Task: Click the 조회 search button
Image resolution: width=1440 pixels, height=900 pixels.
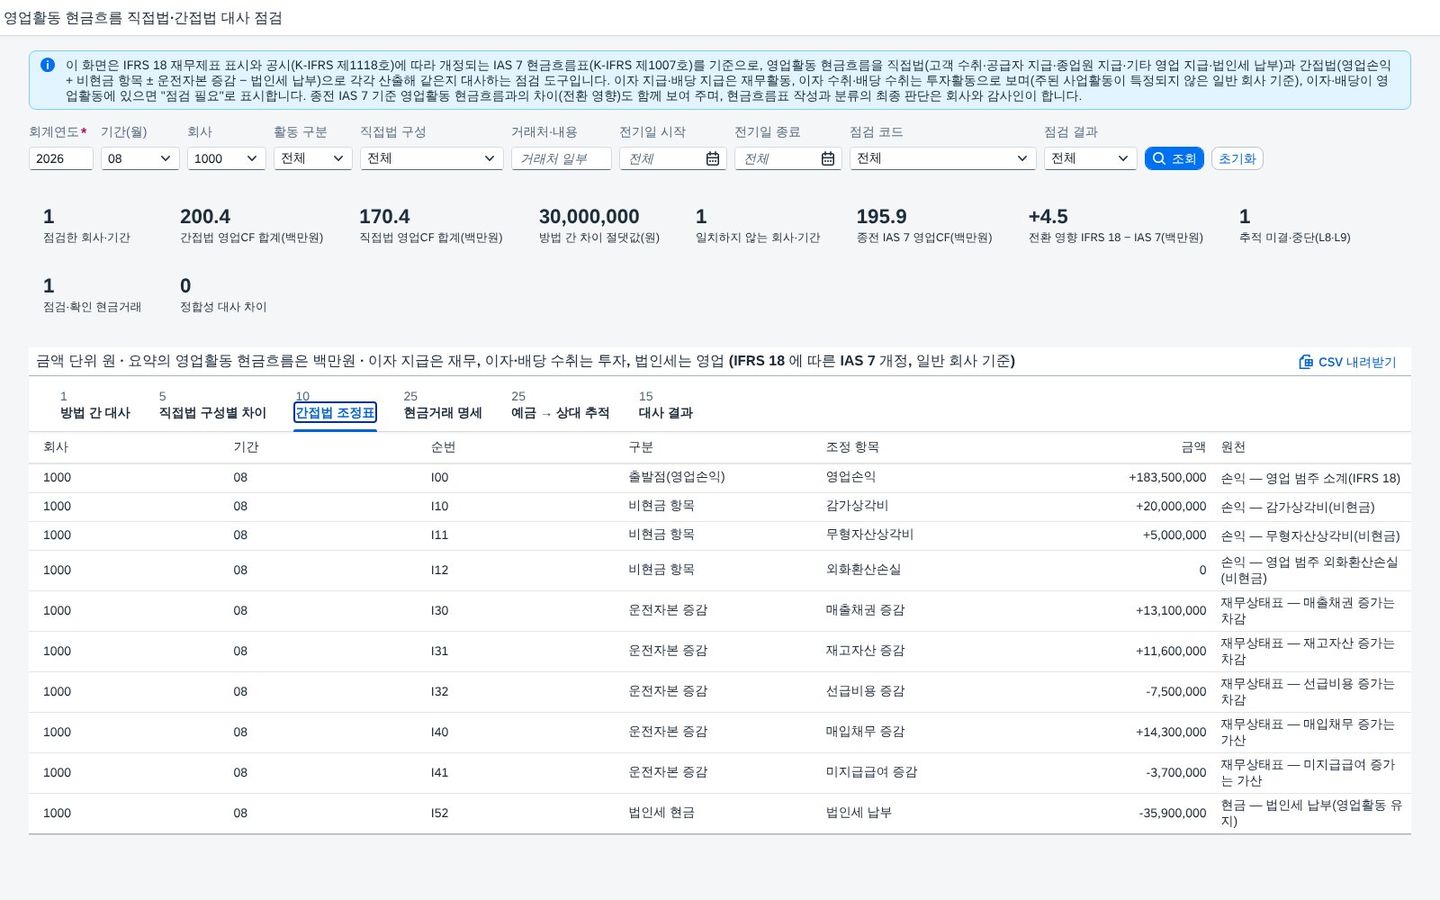Action: tap(1174, 159)
